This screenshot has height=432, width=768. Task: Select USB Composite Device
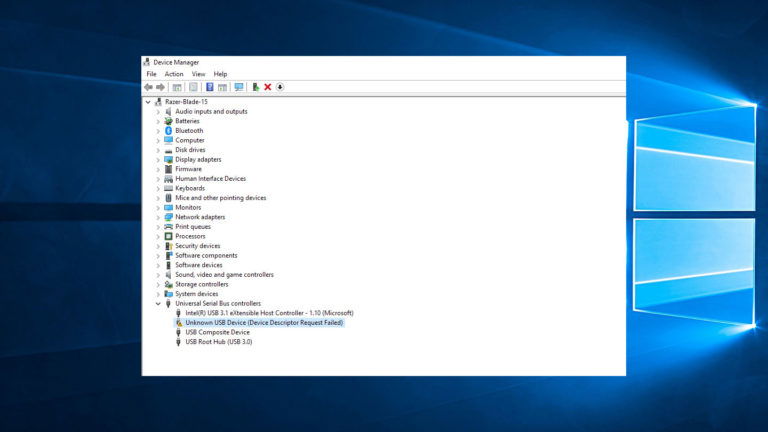(217, 332)
